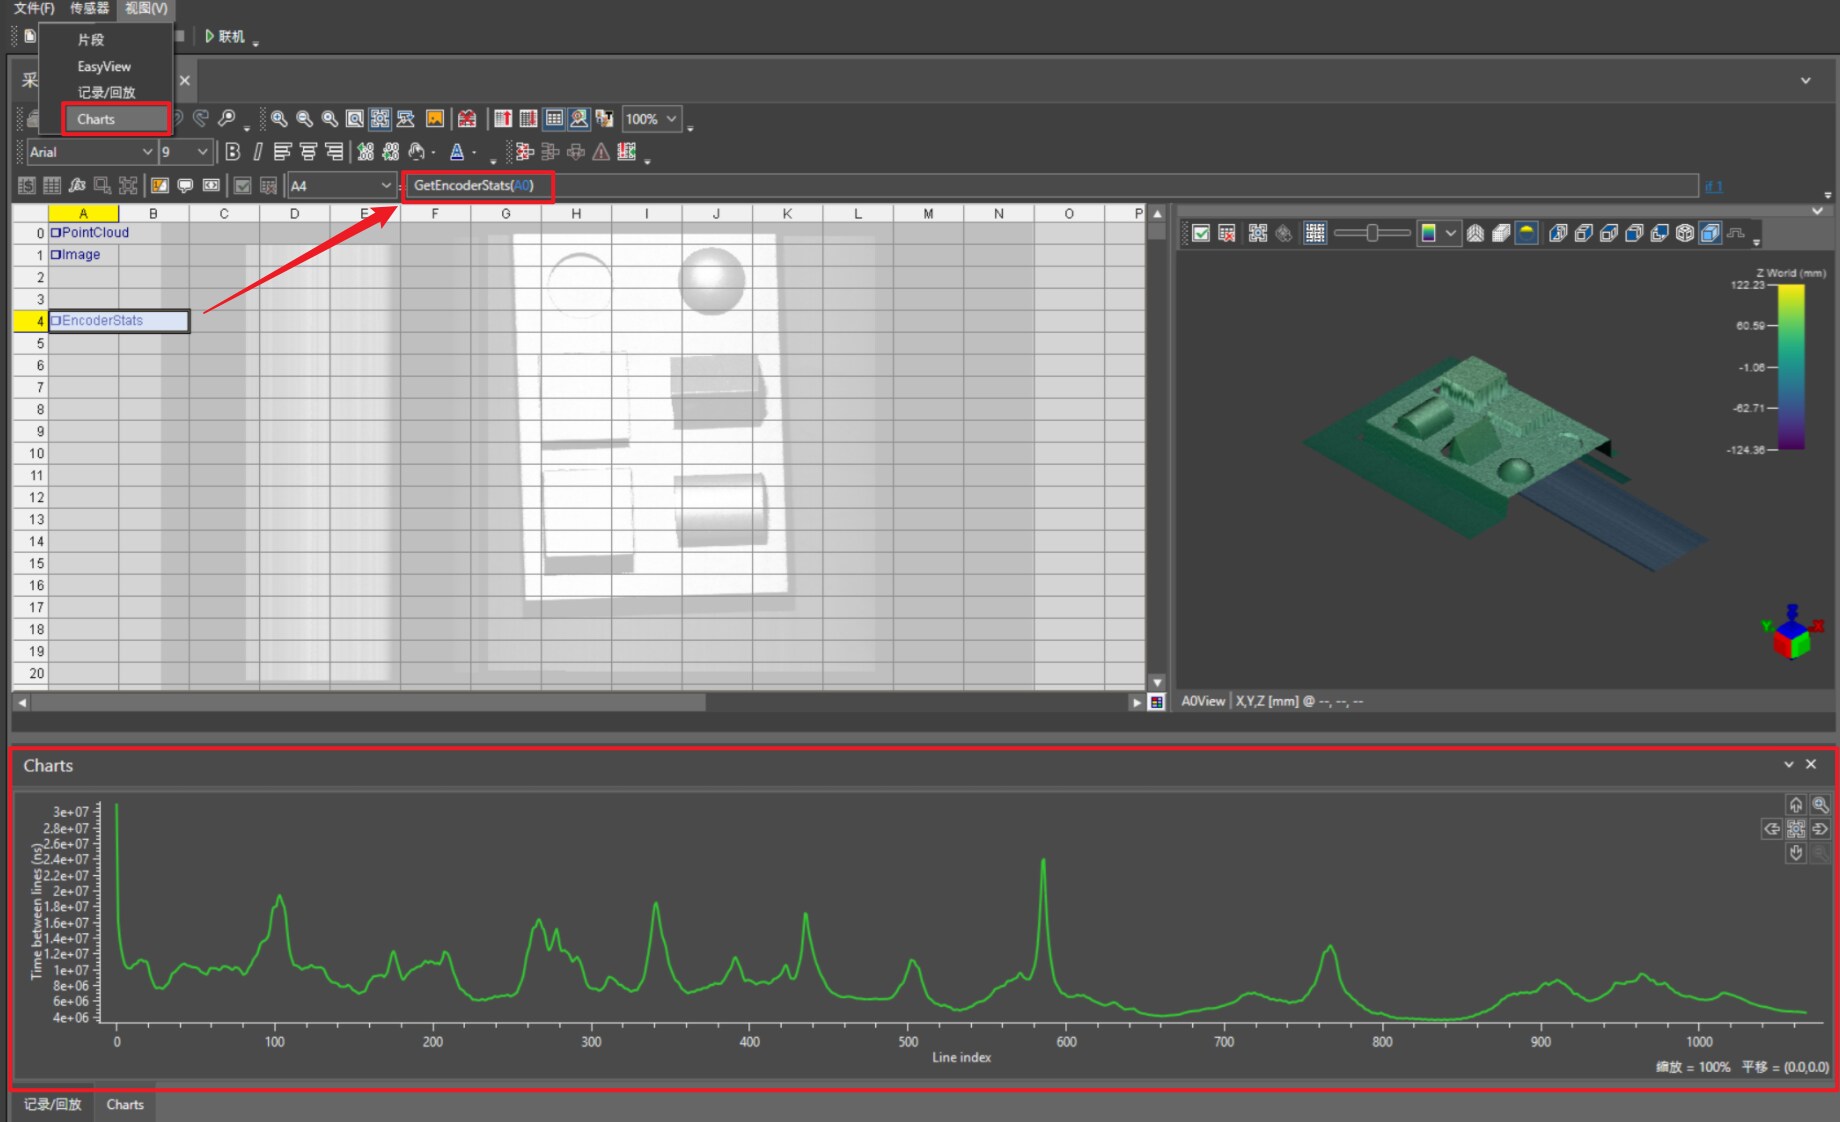Image resolution: width=1840 pixels, height=1122 pixels.
Task: Click the checkbox control icon in formula toolbar
Action: tap(242, 186)
